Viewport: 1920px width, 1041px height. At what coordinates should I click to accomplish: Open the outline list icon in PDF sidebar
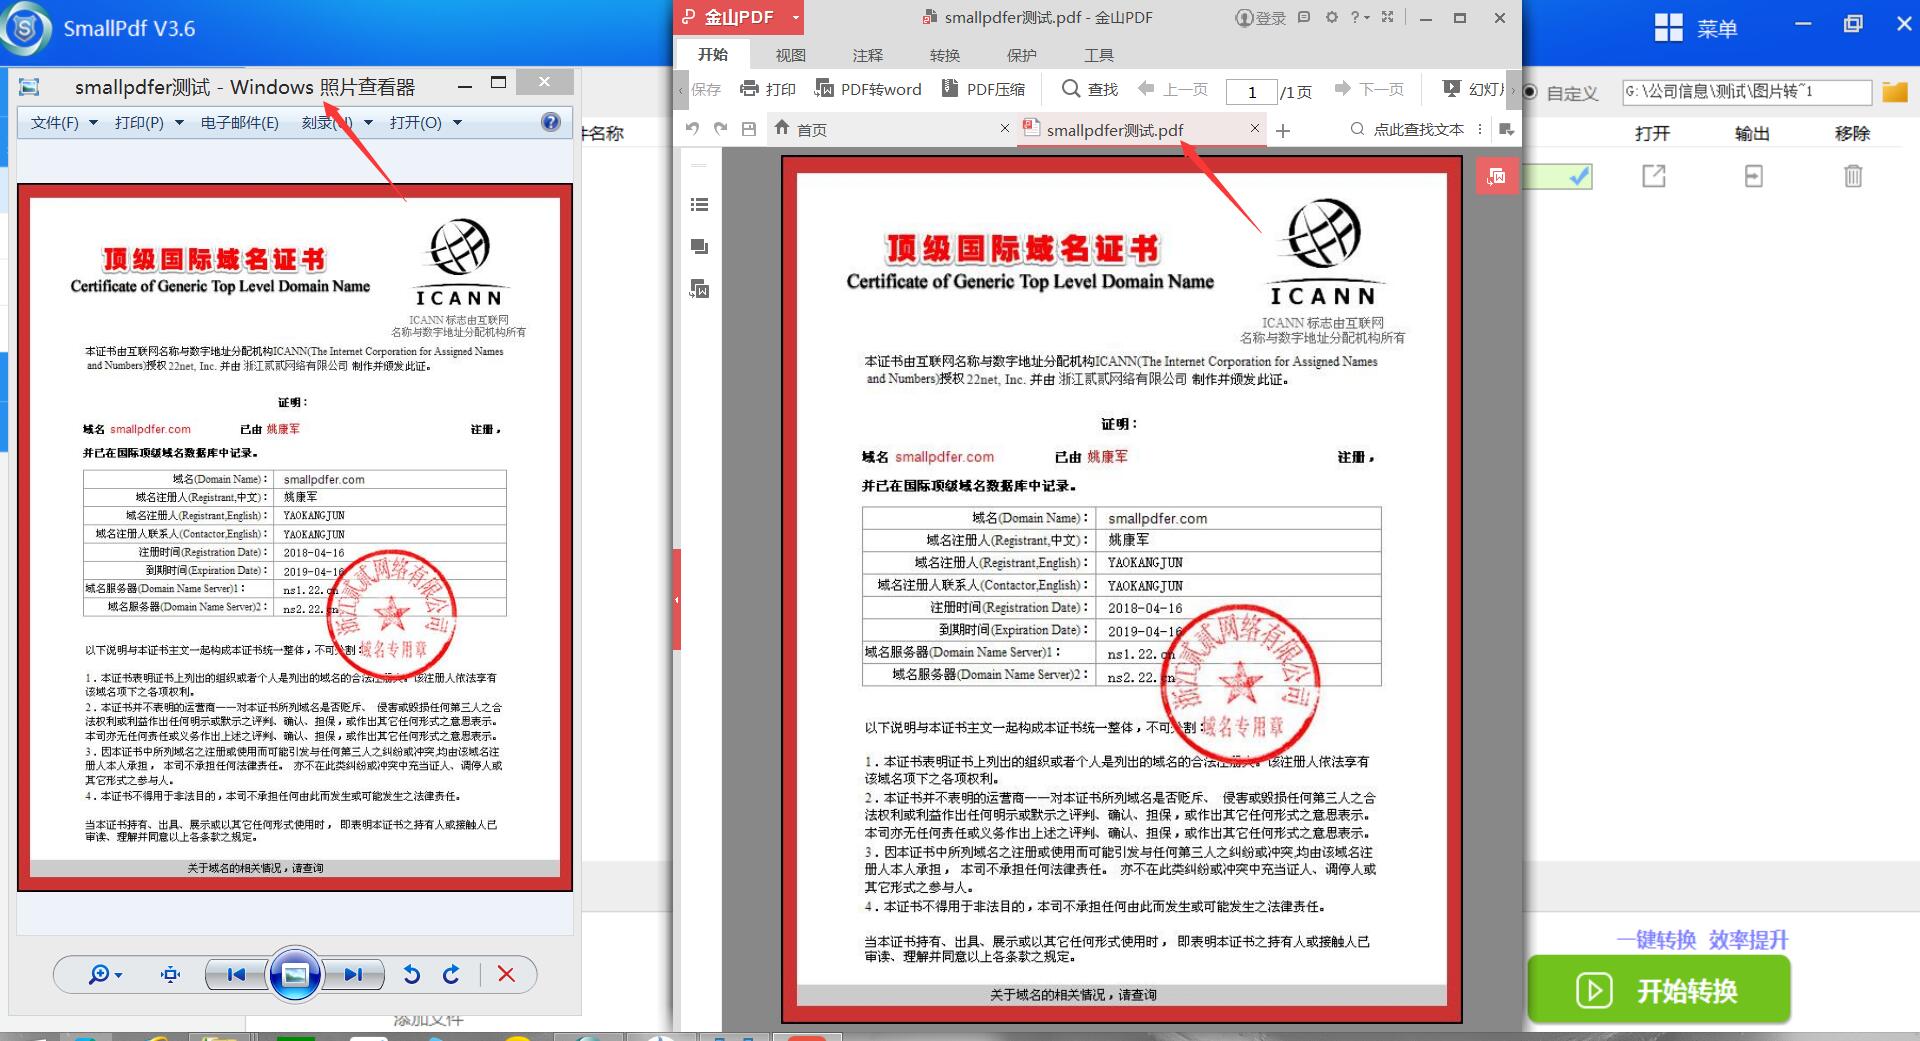click(x=699, y=204)
